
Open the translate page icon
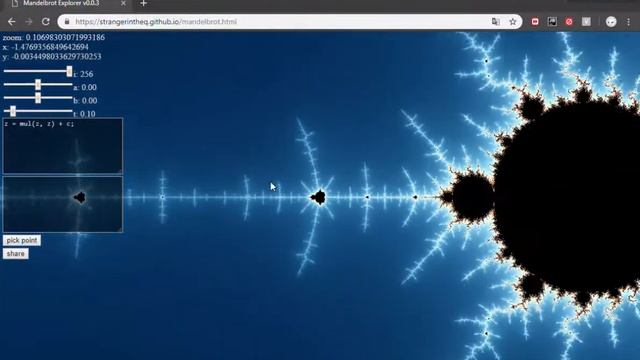coord(496,22)
